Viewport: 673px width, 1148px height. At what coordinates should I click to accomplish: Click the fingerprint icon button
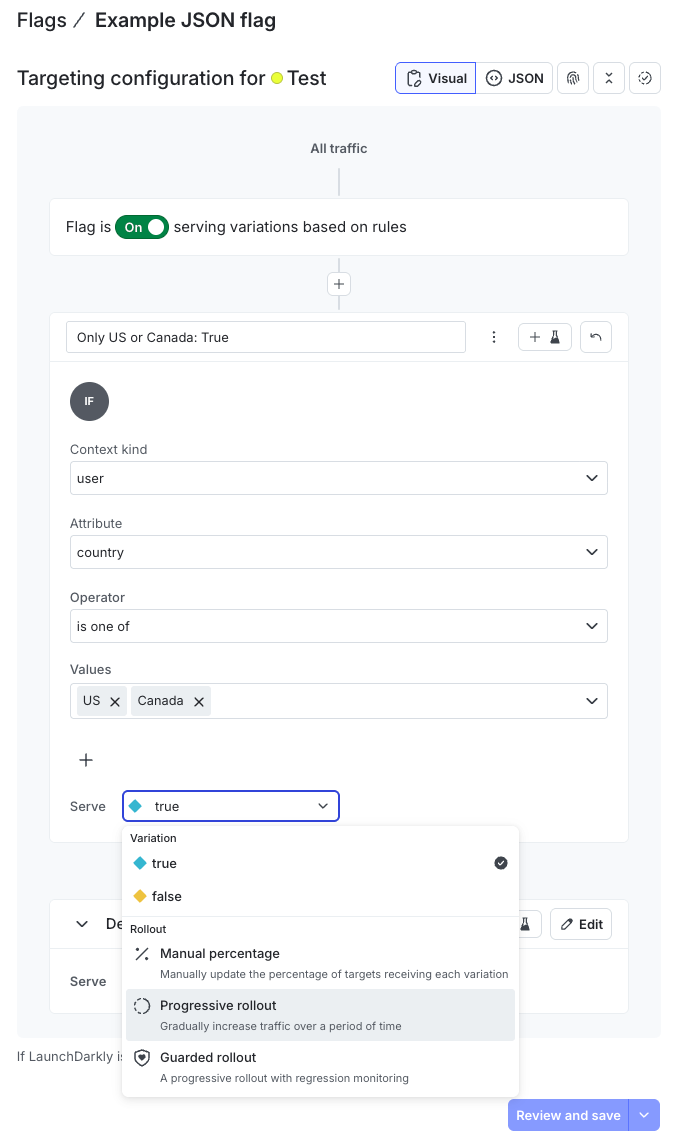click(573, 78)
